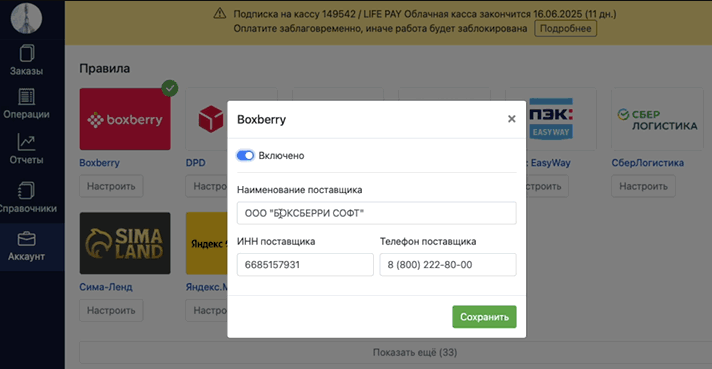
Task: Open the Операции sidebar icon
Action: pos(26,97)
